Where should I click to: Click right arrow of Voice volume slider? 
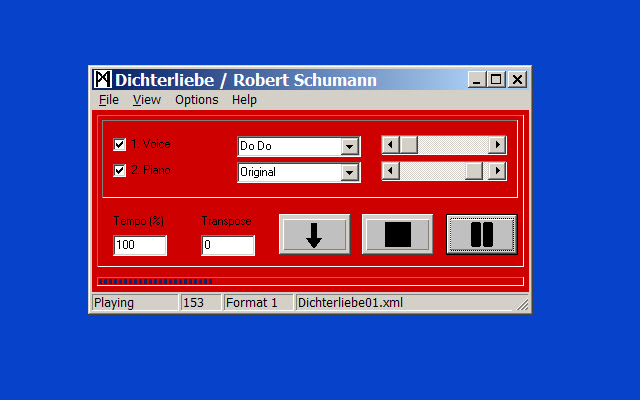click(x=497, y=145)
